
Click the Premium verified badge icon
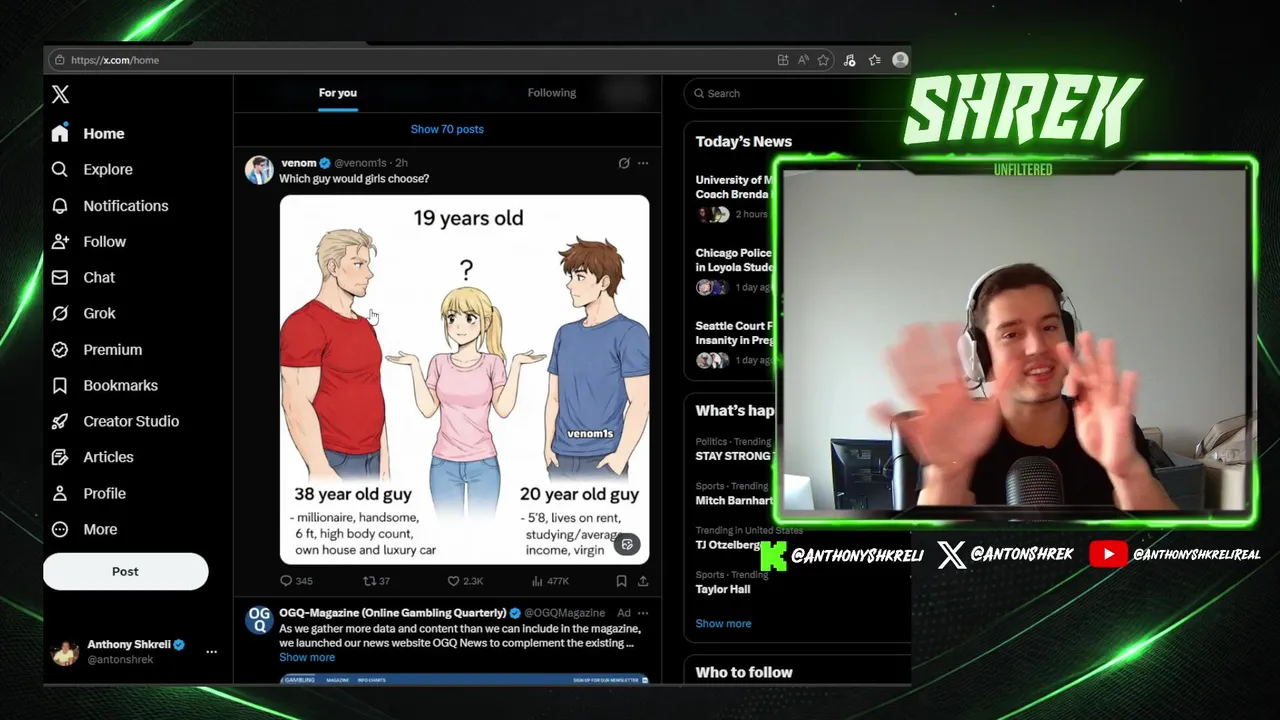tap(60, 349)
